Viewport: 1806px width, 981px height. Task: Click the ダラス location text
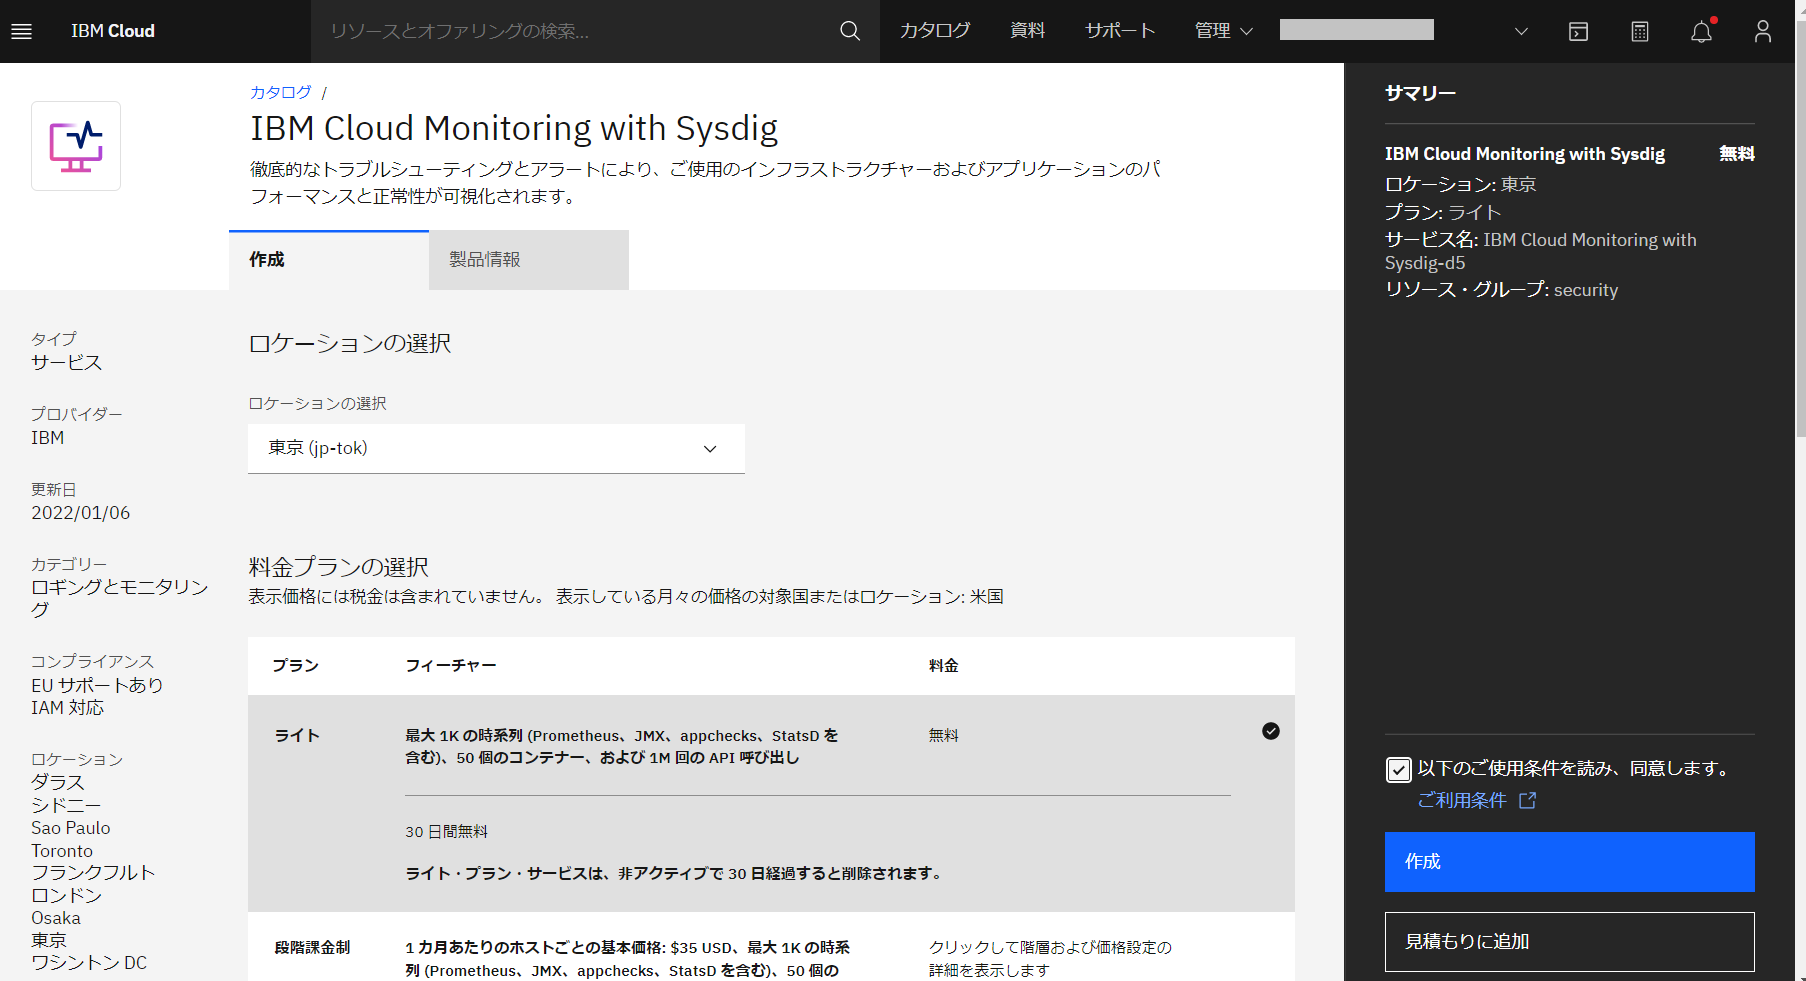tap(58, 782)
